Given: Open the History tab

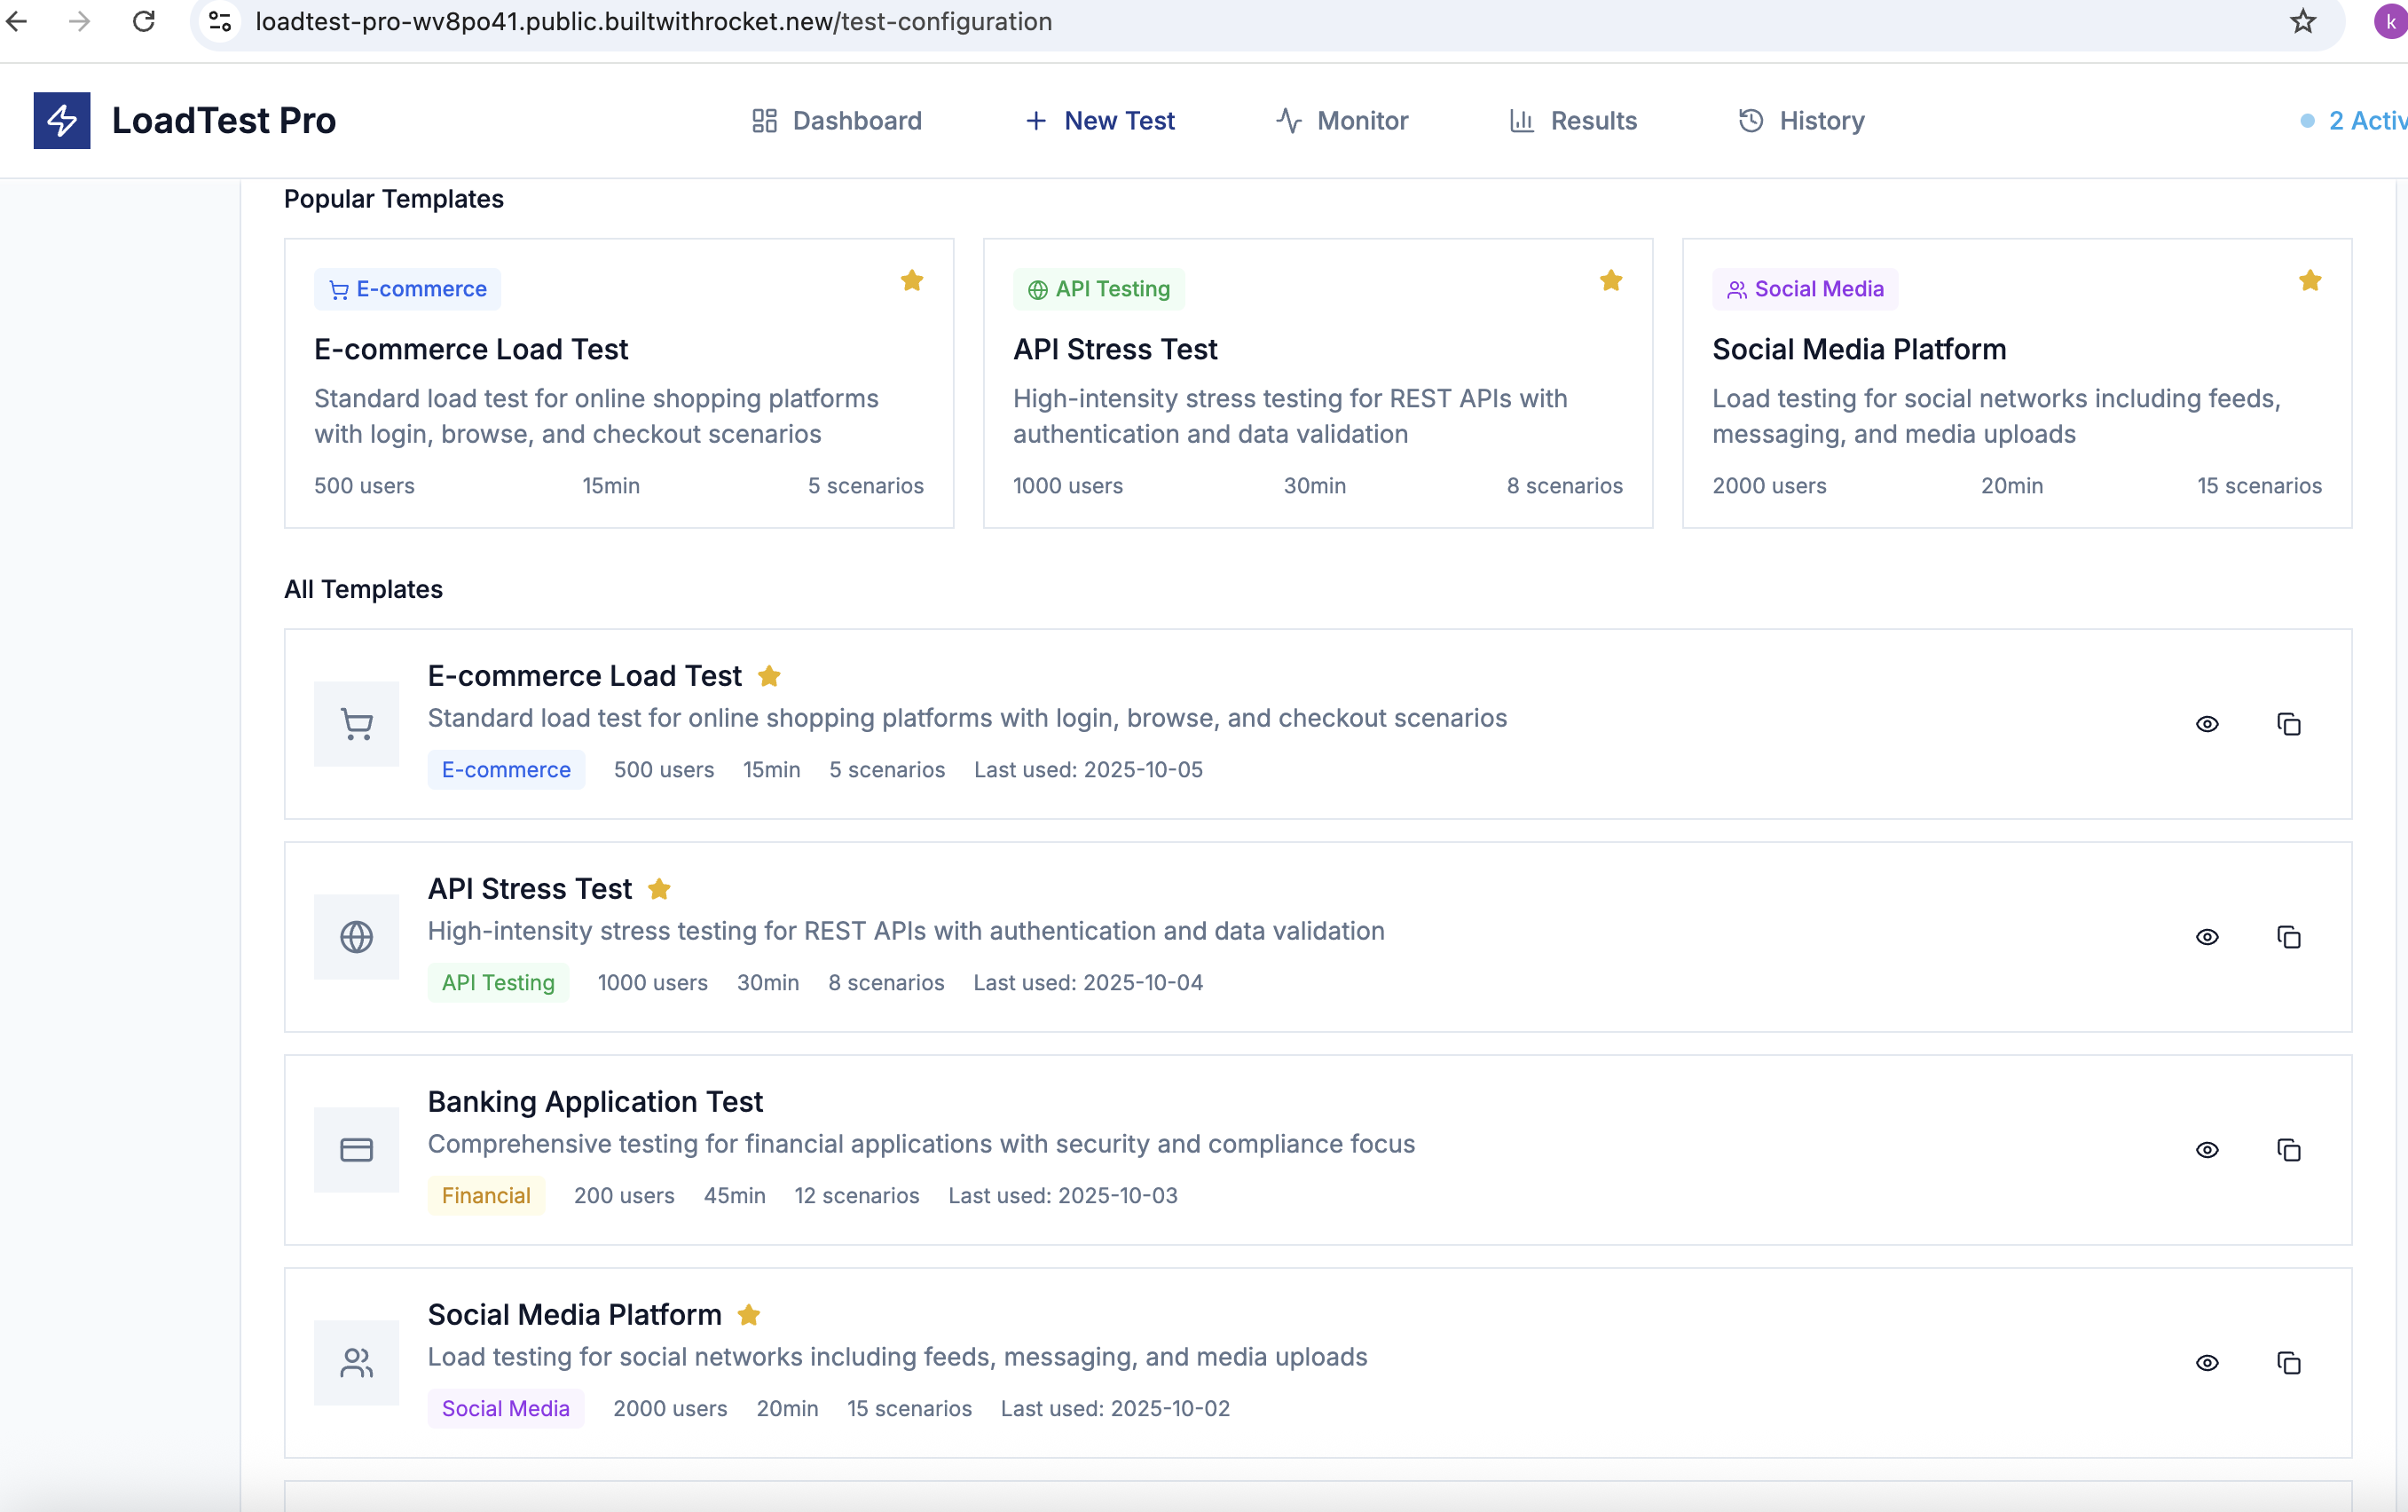Looking at the screenshot, I should [x=1801, y=121].
